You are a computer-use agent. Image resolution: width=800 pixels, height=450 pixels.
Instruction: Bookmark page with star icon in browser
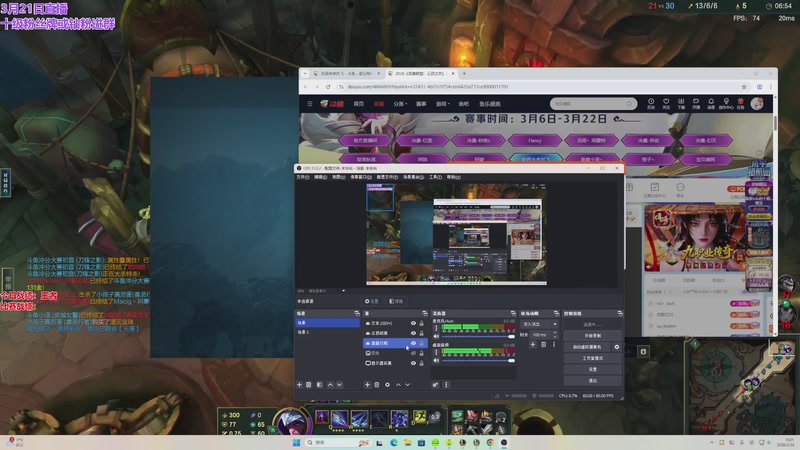[x=744, y=87]
